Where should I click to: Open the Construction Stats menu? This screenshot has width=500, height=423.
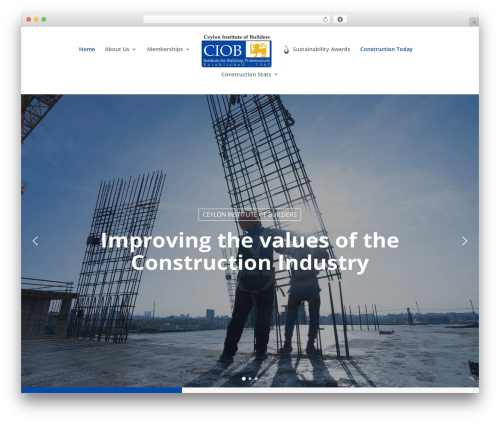(246, 75)
